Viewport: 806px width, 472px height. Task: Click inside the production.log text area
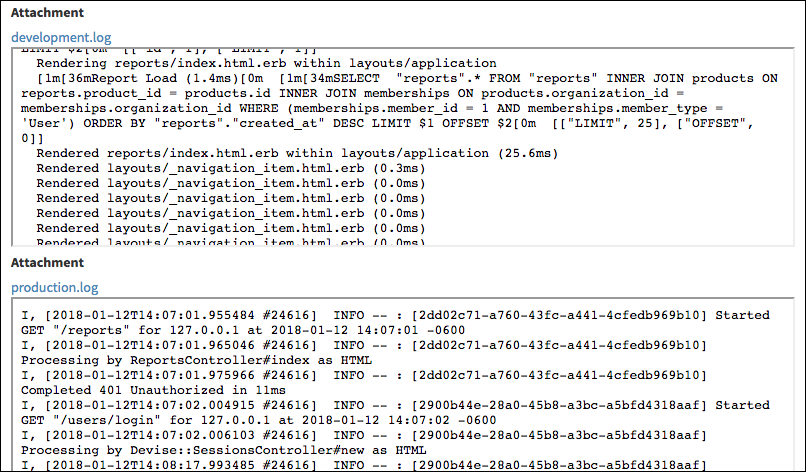(402, 384)
